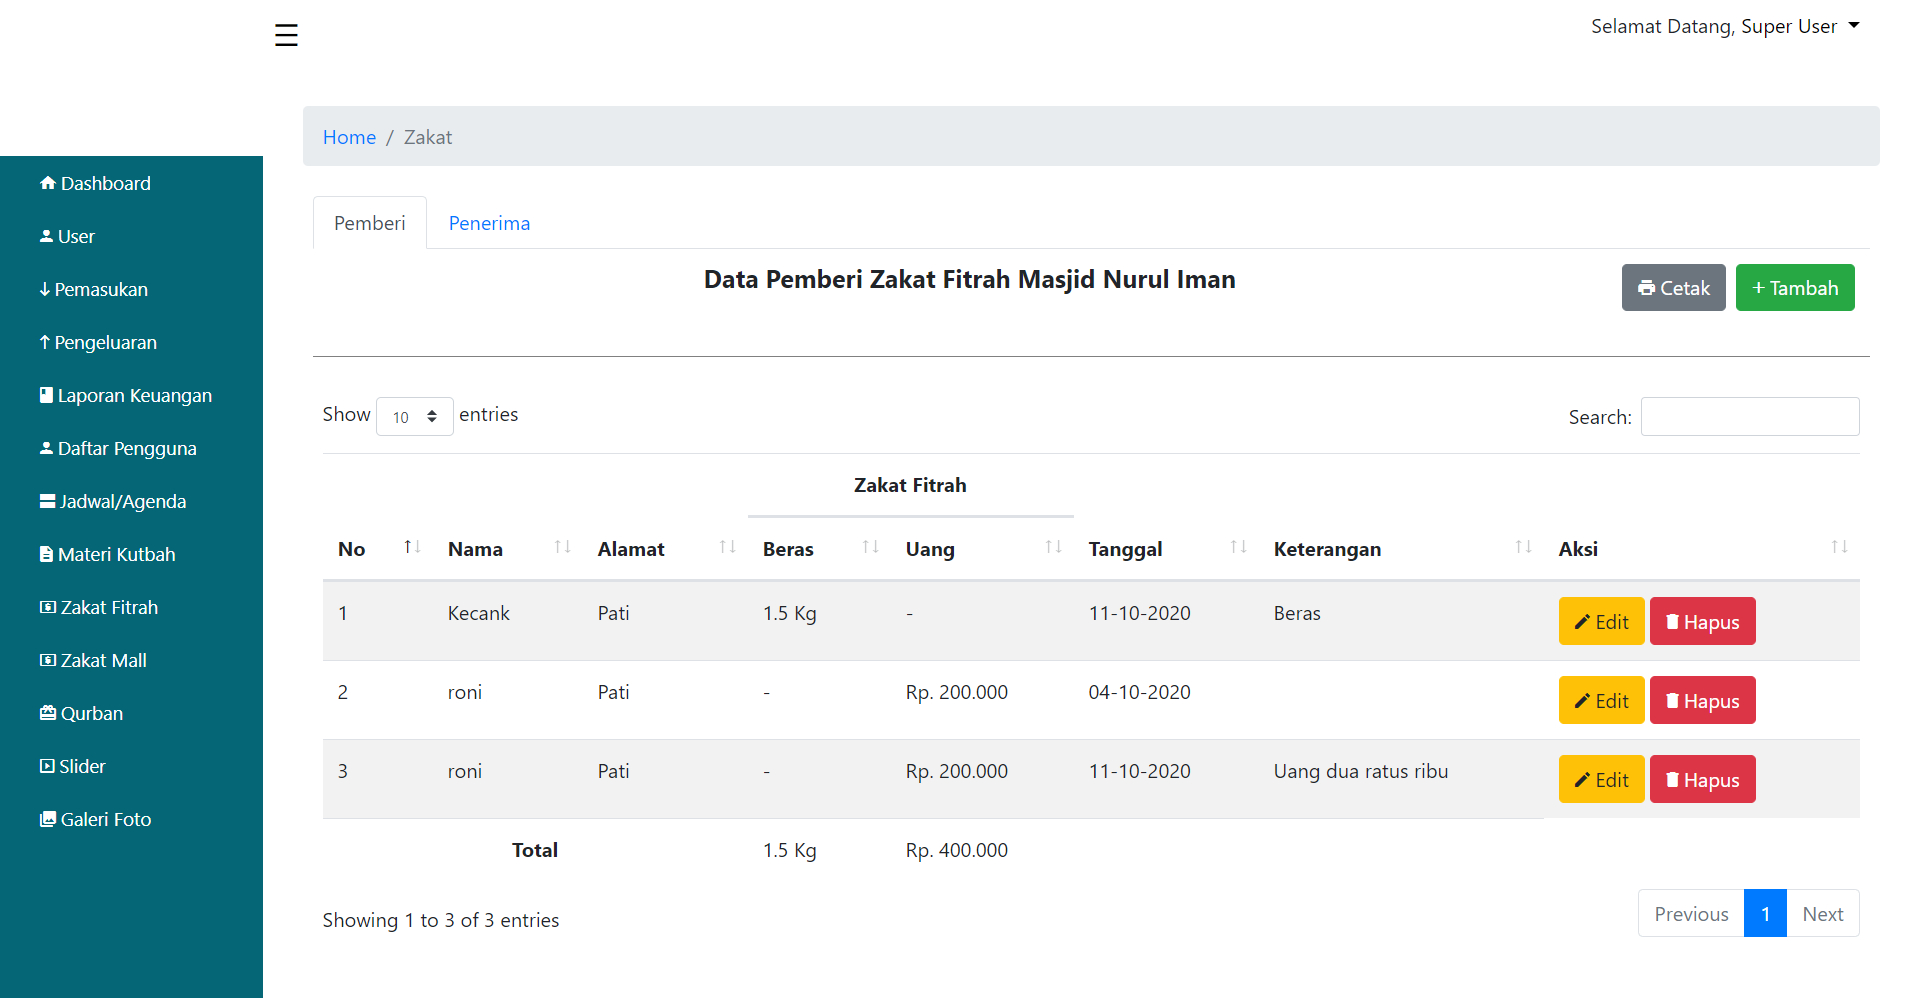
Task: Select the Pemberi tab
Action: pyautogui.click(x=369, y=223)
